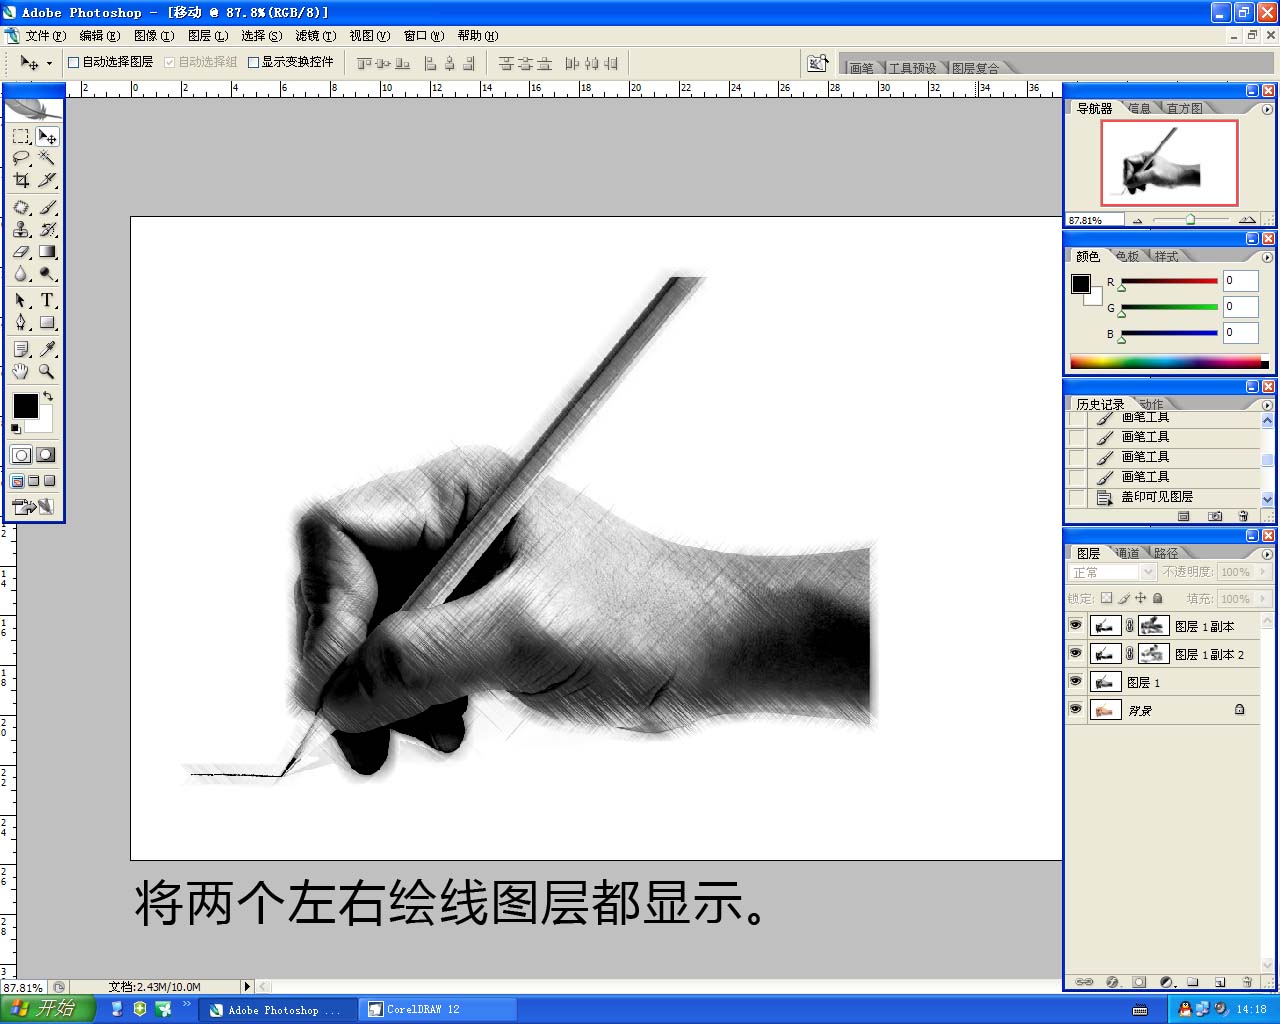Select the Clone Stamp tool
The width and height of the screenshot is (1280, 1024).
coord(21,230)
